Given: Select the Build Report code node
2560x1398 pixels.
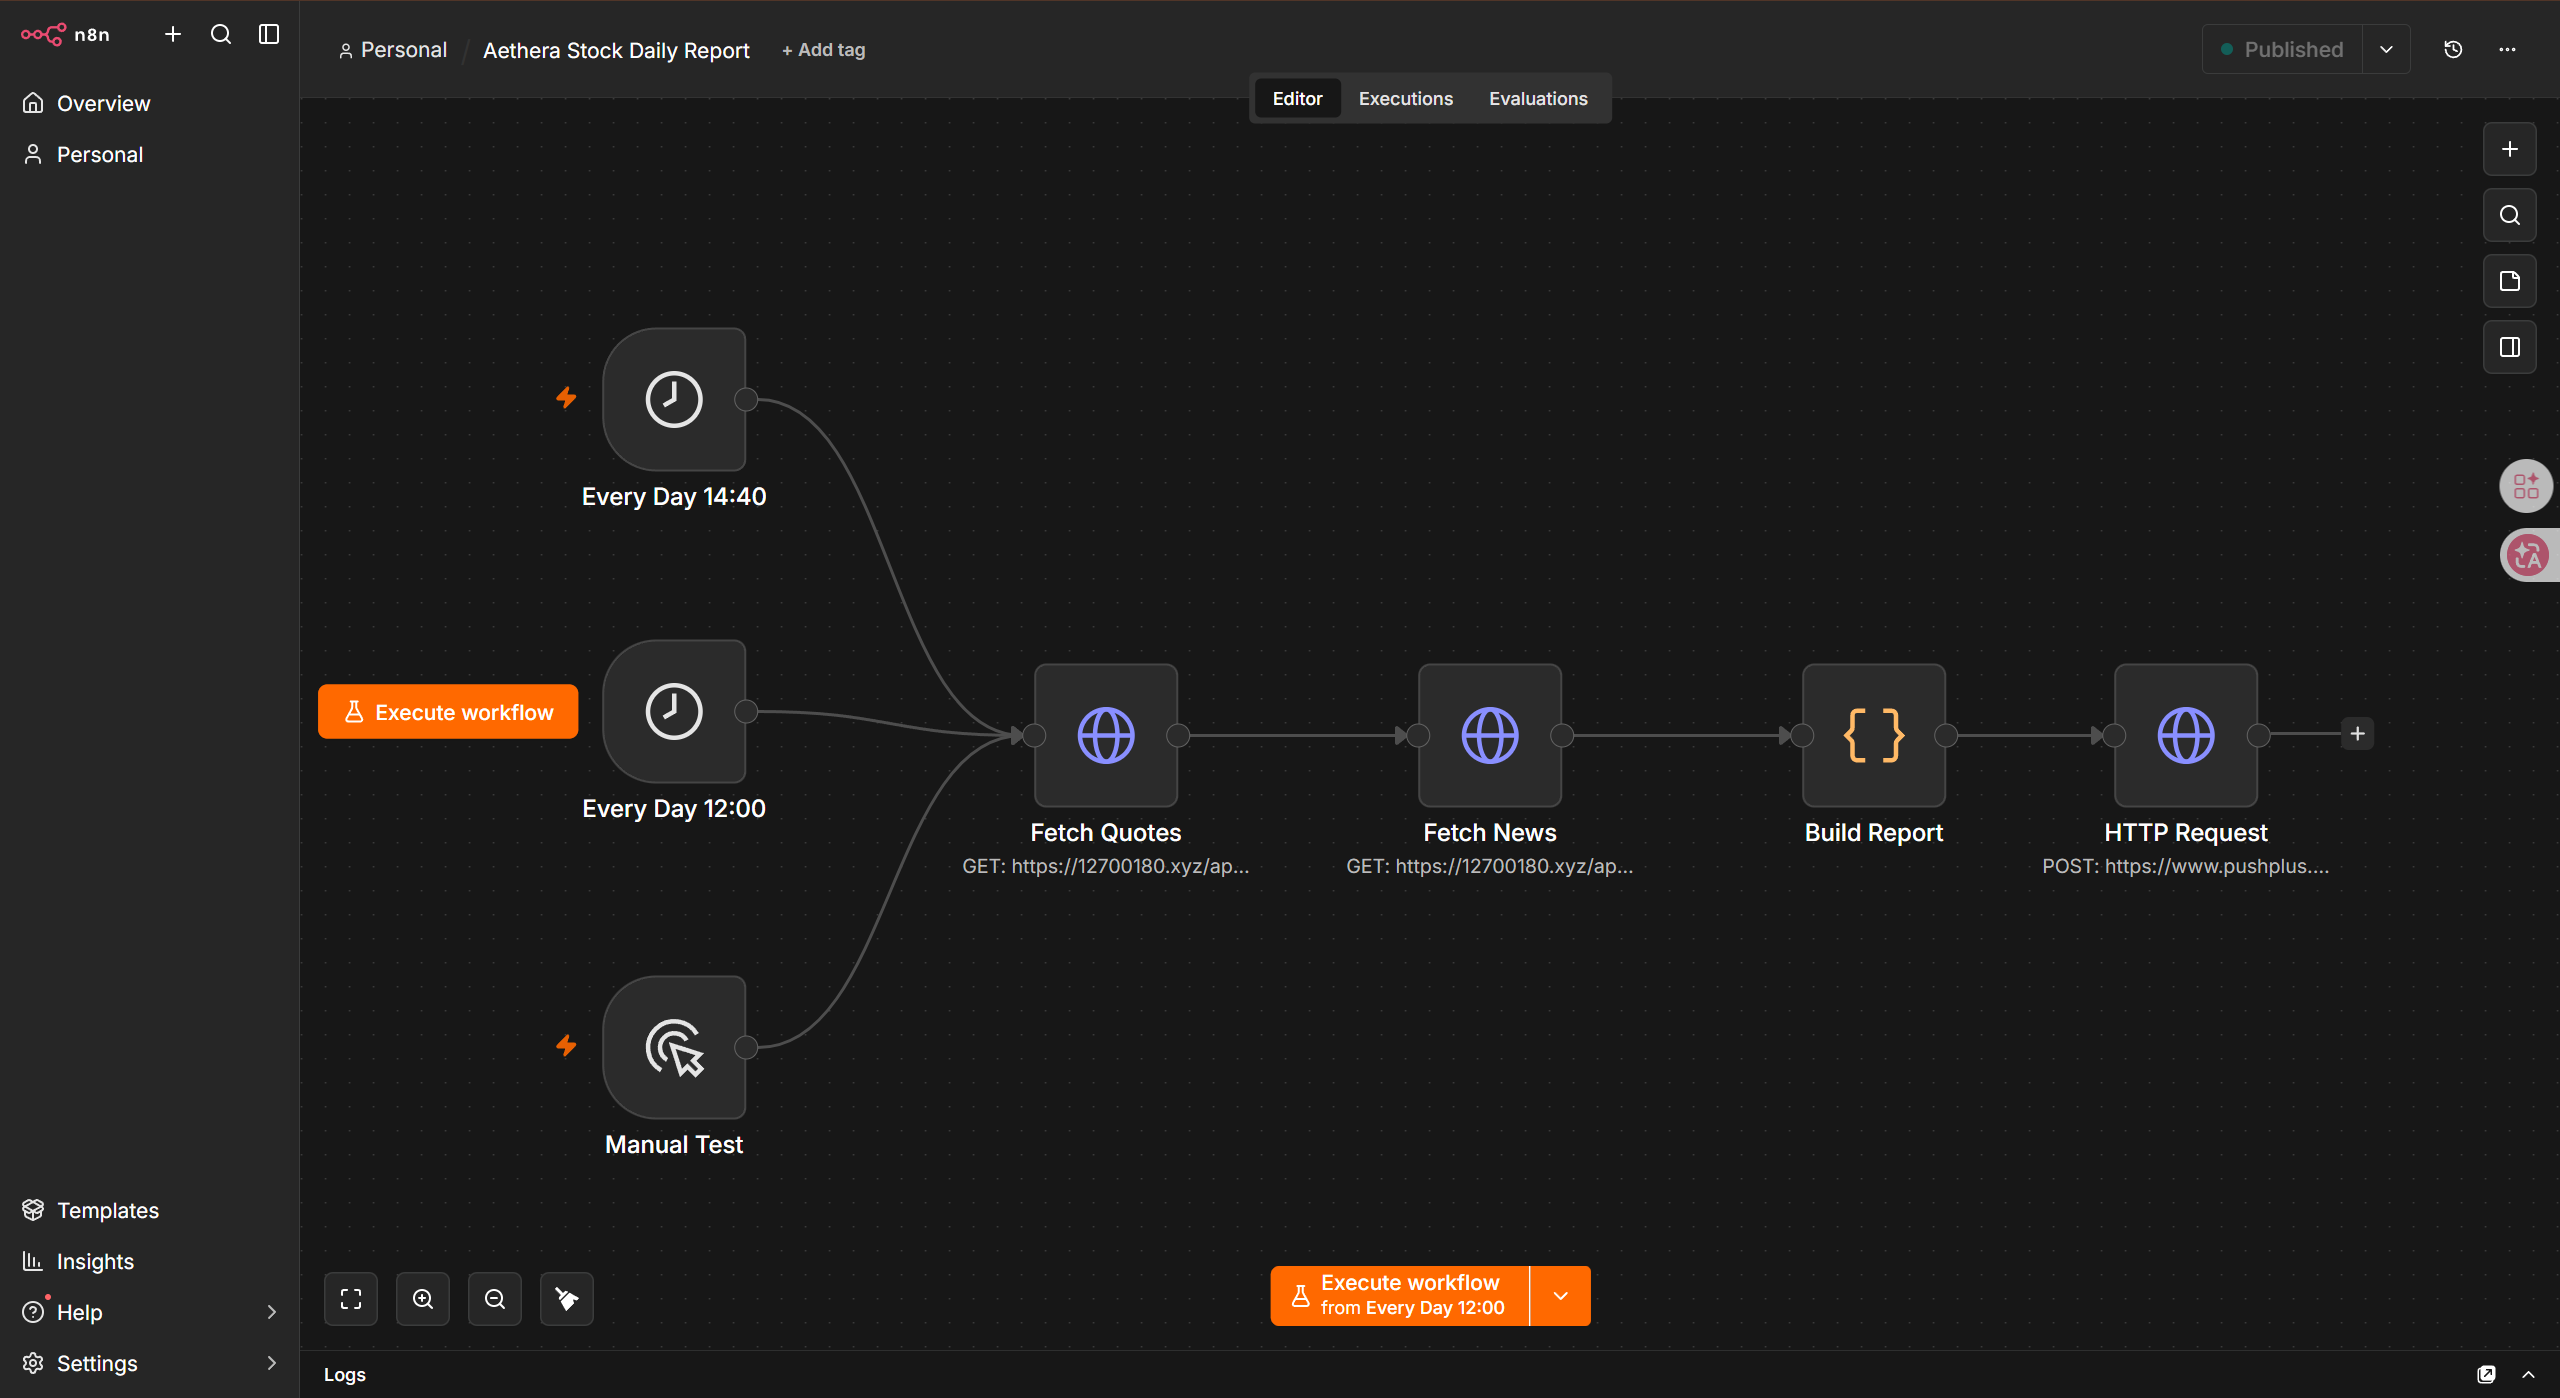Looking at the screenshot, I should [x=1874, y=735].
